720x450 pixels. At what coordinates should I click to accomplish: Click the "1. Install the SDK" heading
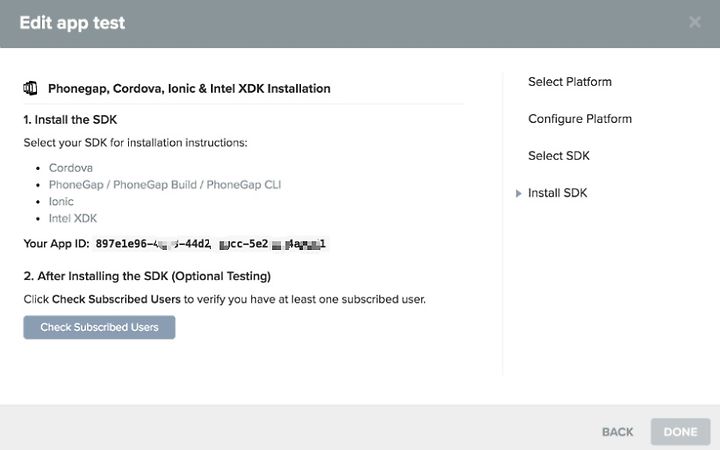tap(70, 119)
